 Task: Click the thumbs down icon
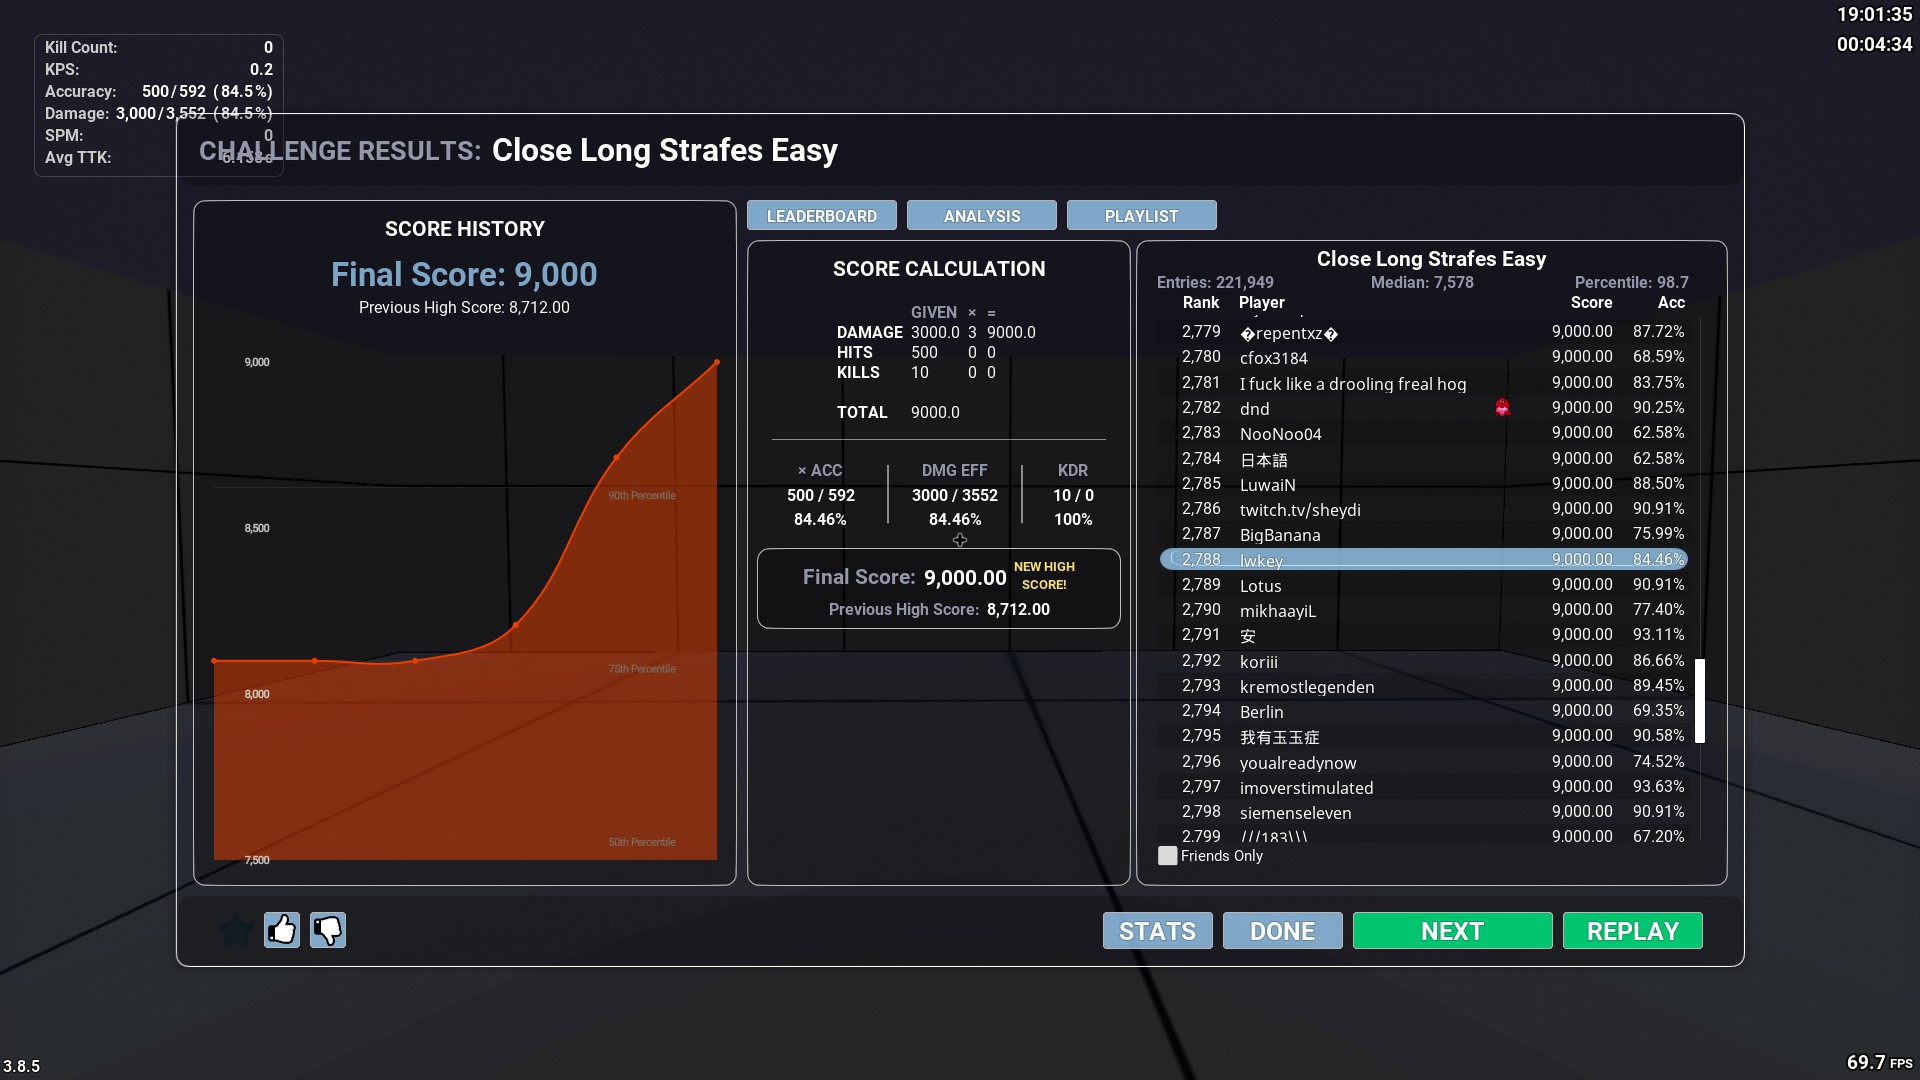click(x=328, y=930)
